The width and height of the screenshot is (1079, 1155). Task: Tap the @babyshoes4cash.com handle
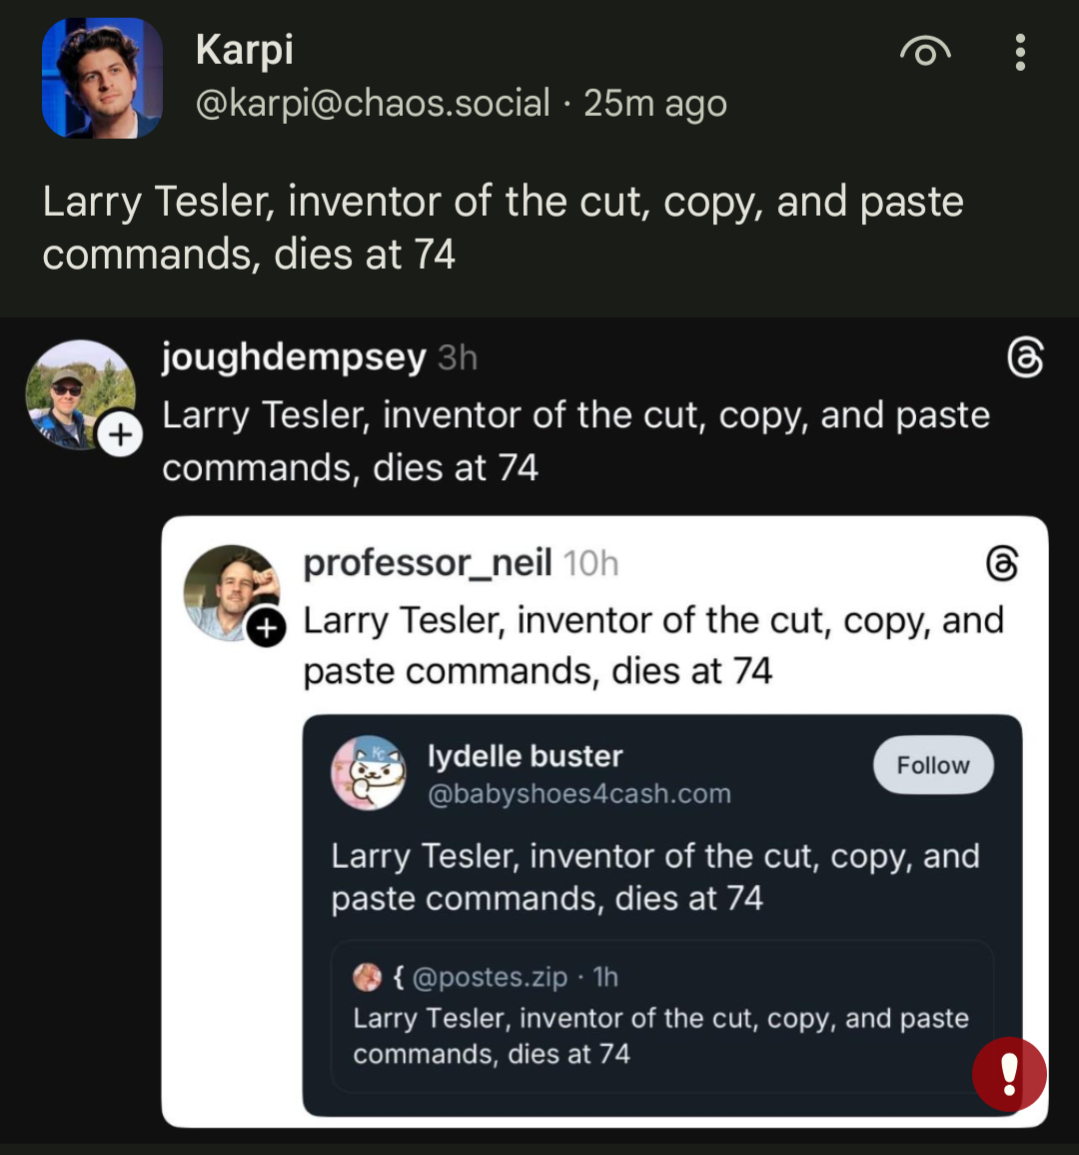coord(579,794)
